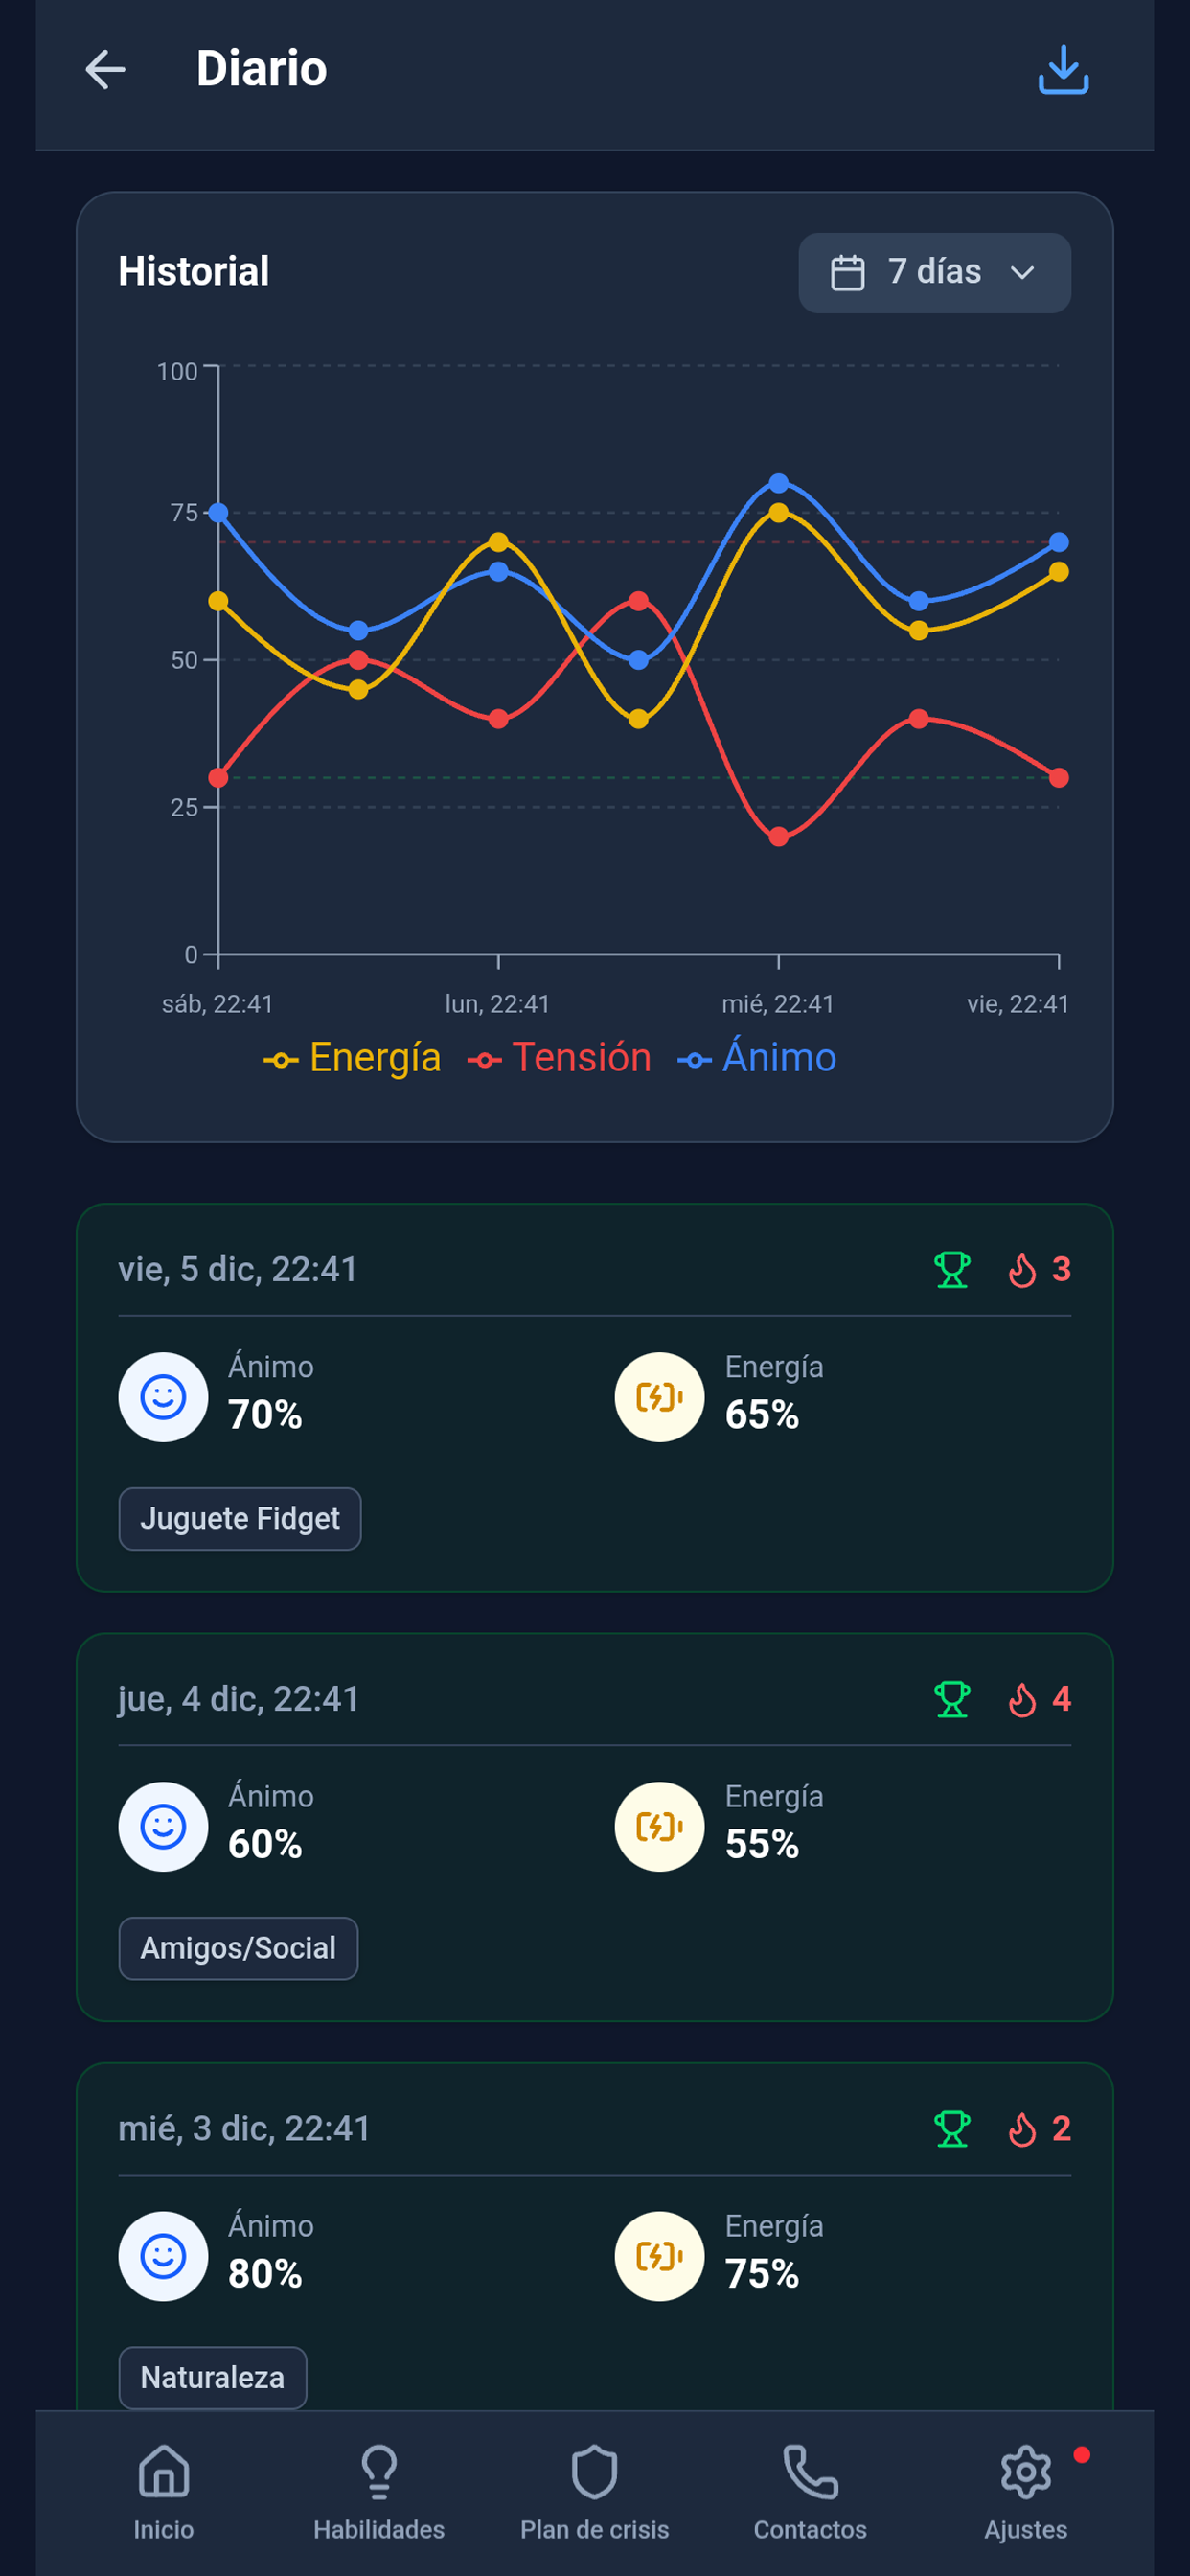Click the smiley Ánimo icon for mié, 3 dic
Screen dimensions: 1190x2576
[x=163, y=2257]
